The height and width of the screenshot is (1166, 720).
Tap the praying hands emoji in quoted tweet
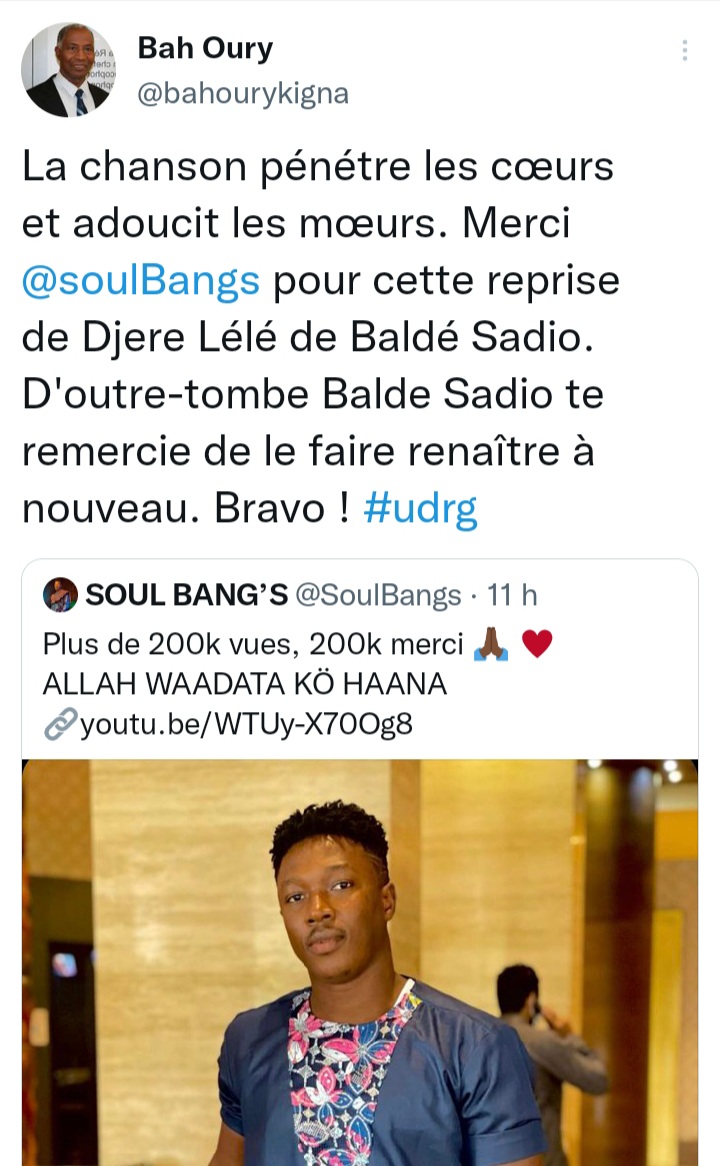coord(491,644)
